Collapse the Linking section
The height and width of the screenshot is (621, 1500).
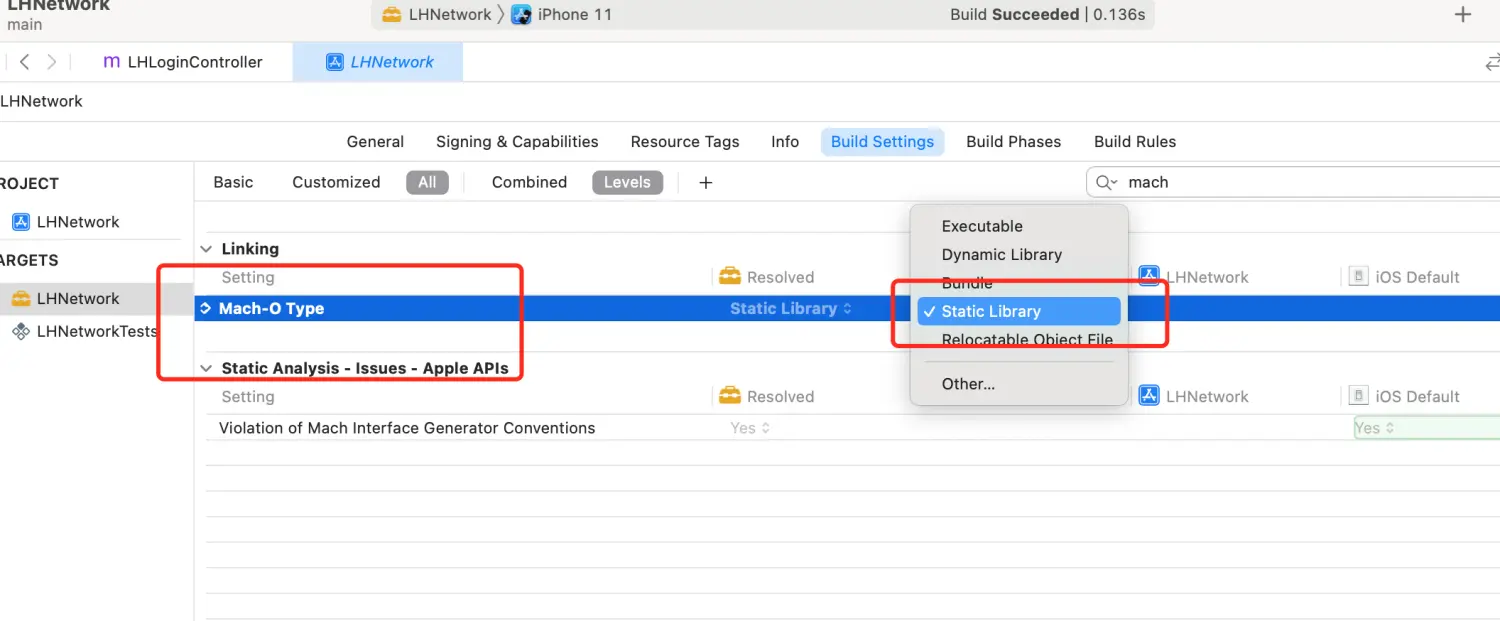point(207,249)
